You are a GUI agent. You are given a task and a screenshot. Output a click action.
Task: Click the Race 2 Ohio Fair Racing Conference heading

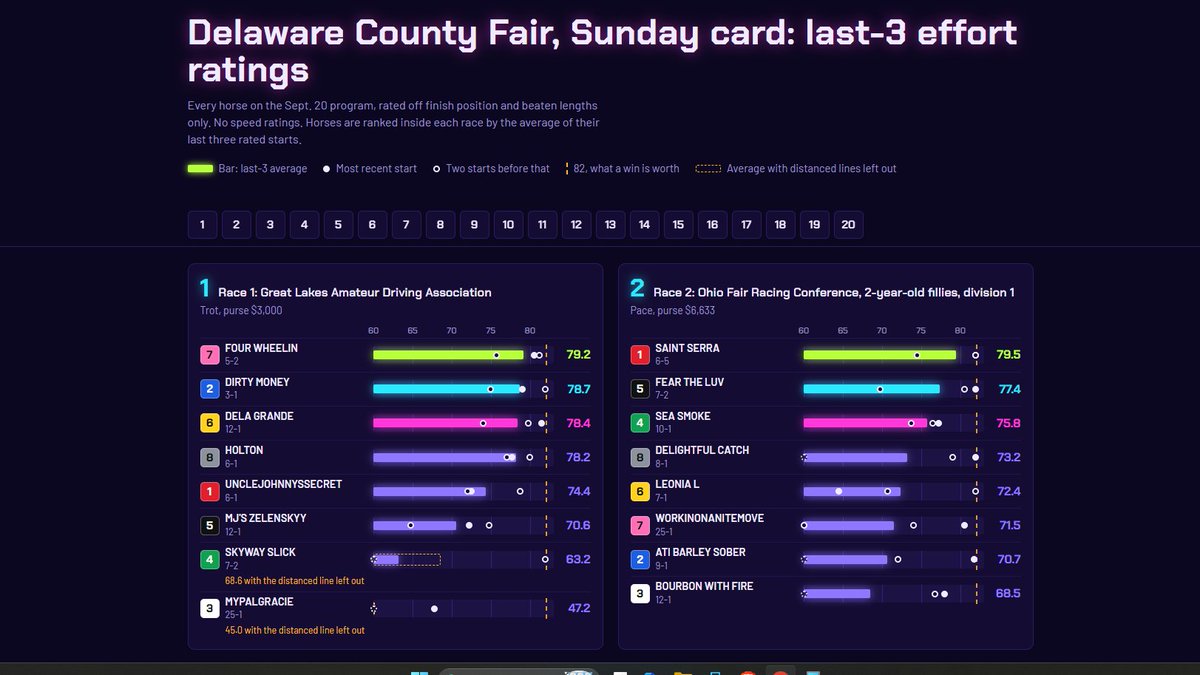[x=834, y=293]
